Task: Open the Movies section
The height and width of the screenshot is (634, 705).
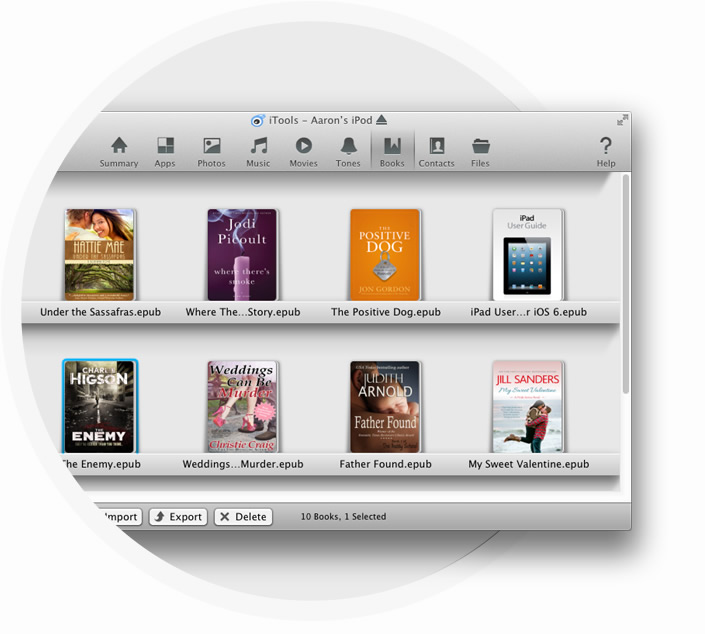Action: click(303, 151)
